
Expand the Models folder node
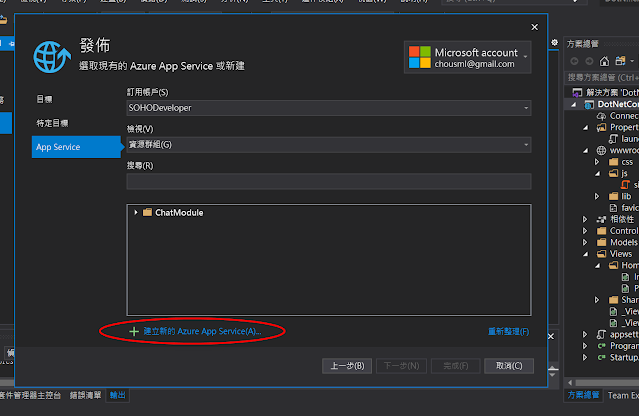coord(585,242)
